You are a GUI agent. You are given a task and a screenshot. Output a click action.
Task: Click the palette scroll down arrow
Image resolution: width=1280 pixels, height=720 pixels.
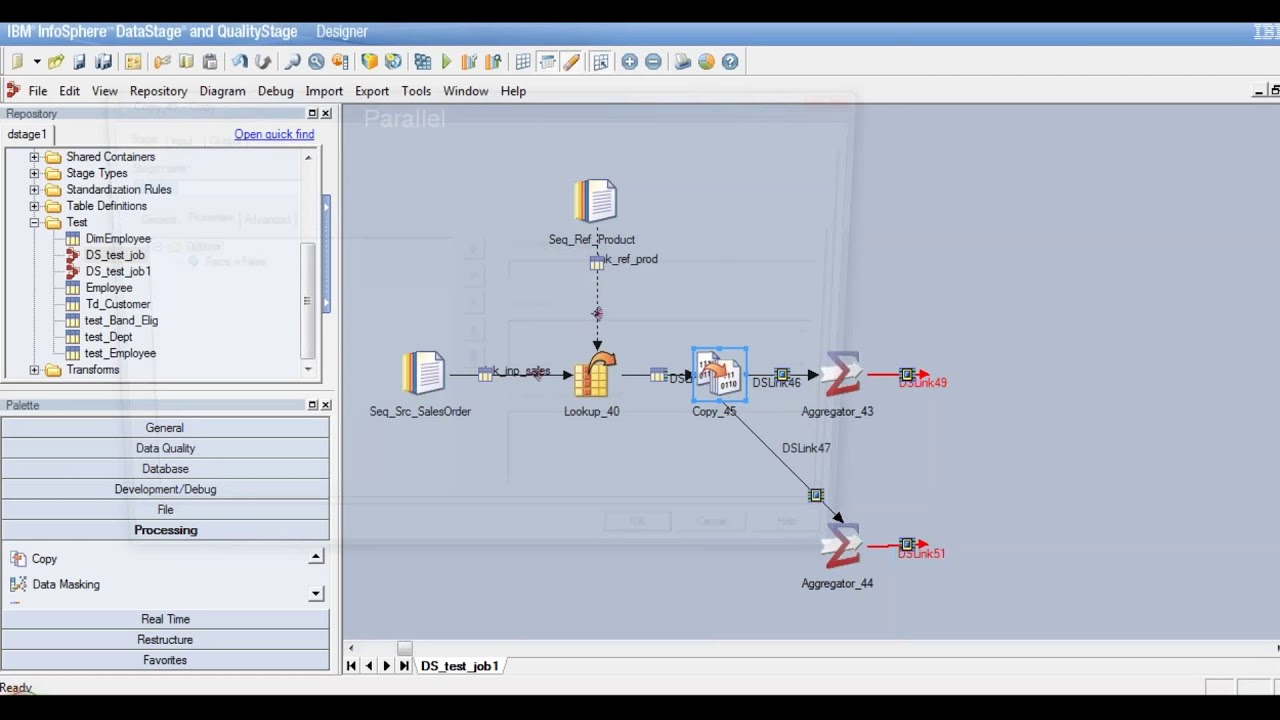coord(316,594)
